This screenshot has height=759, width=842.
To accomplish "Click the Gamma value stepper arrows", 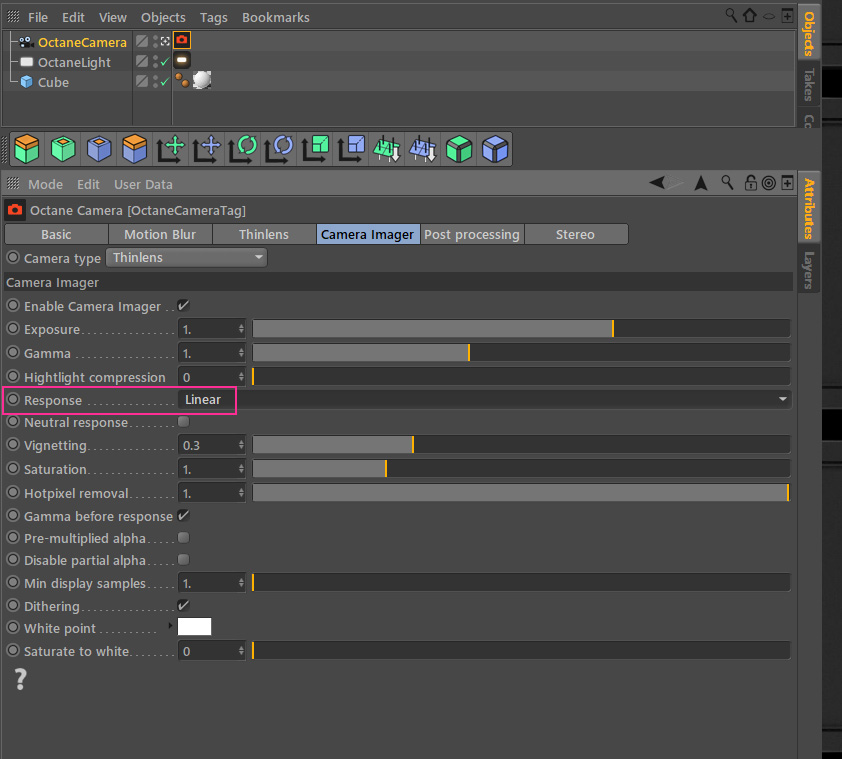I will (241, 353).
